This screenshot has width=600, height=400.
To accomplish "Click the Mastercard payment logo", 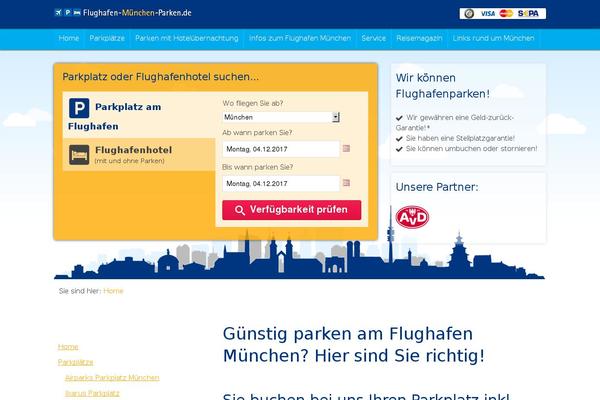I will 506,13.
